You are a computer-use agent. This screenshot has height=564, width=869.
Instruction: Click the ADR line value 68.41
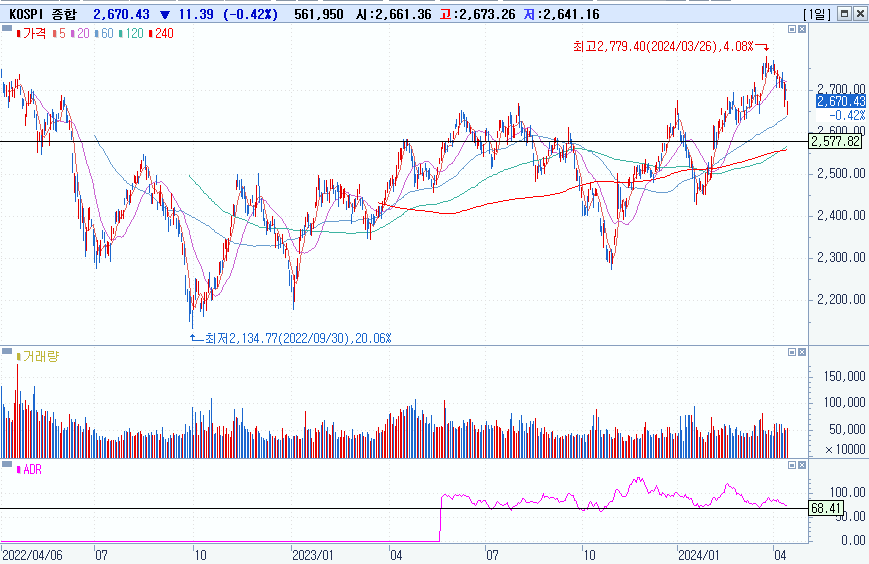(826, 508)
